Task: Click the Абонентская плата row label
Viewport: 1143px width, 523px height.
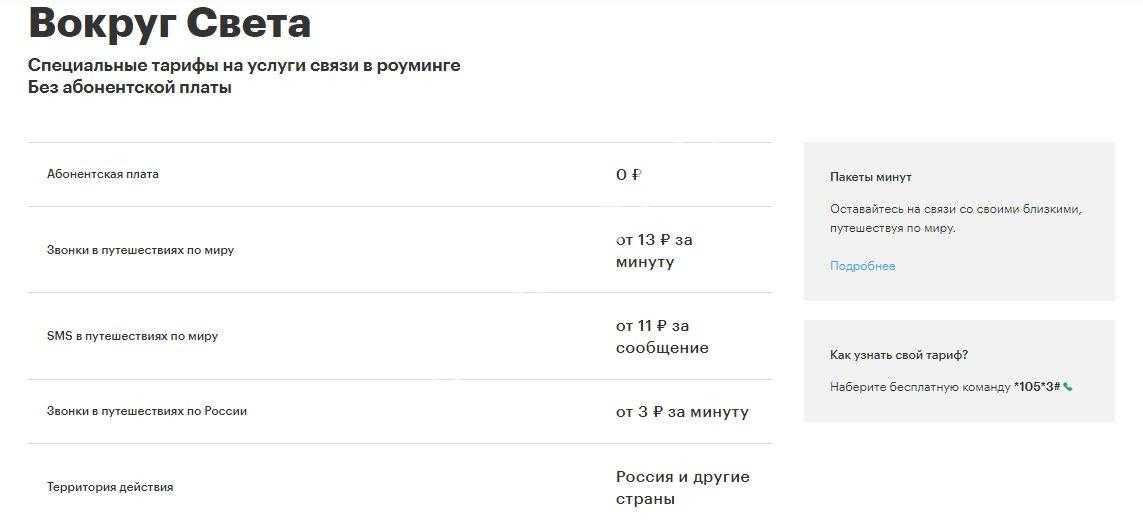Action: pos(103,174)
